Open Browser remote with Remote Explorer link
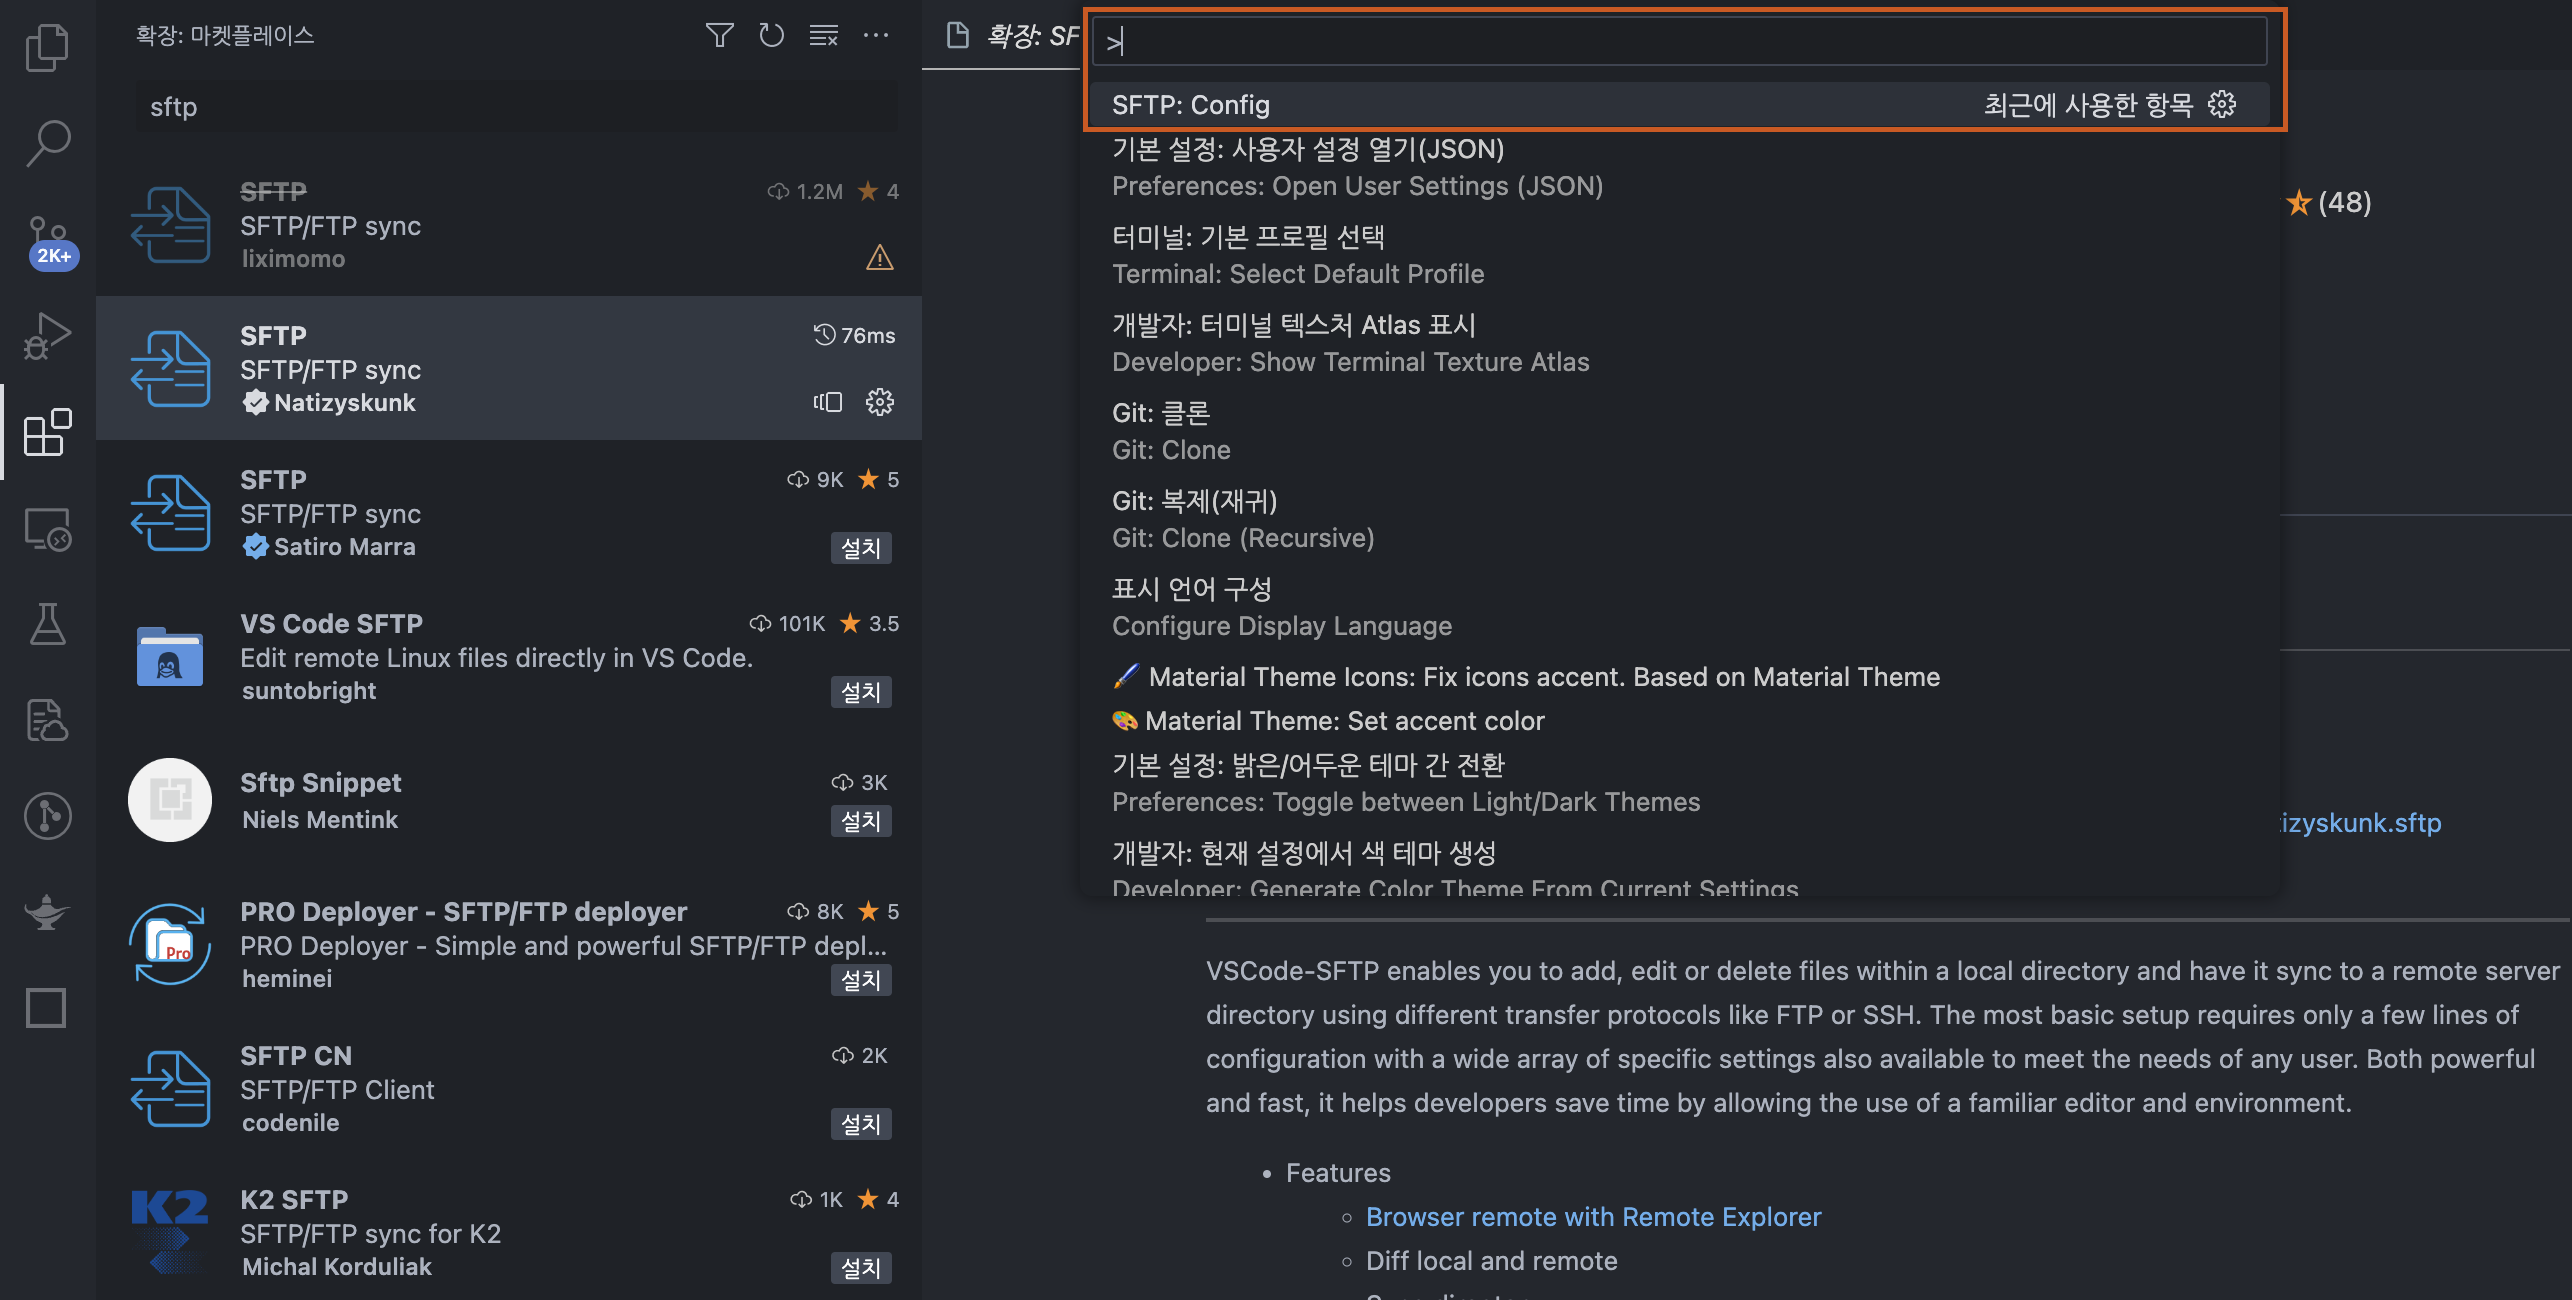This screenshot has height=1300, width=2572. pyautogui.click(x=1592, y=1217)
